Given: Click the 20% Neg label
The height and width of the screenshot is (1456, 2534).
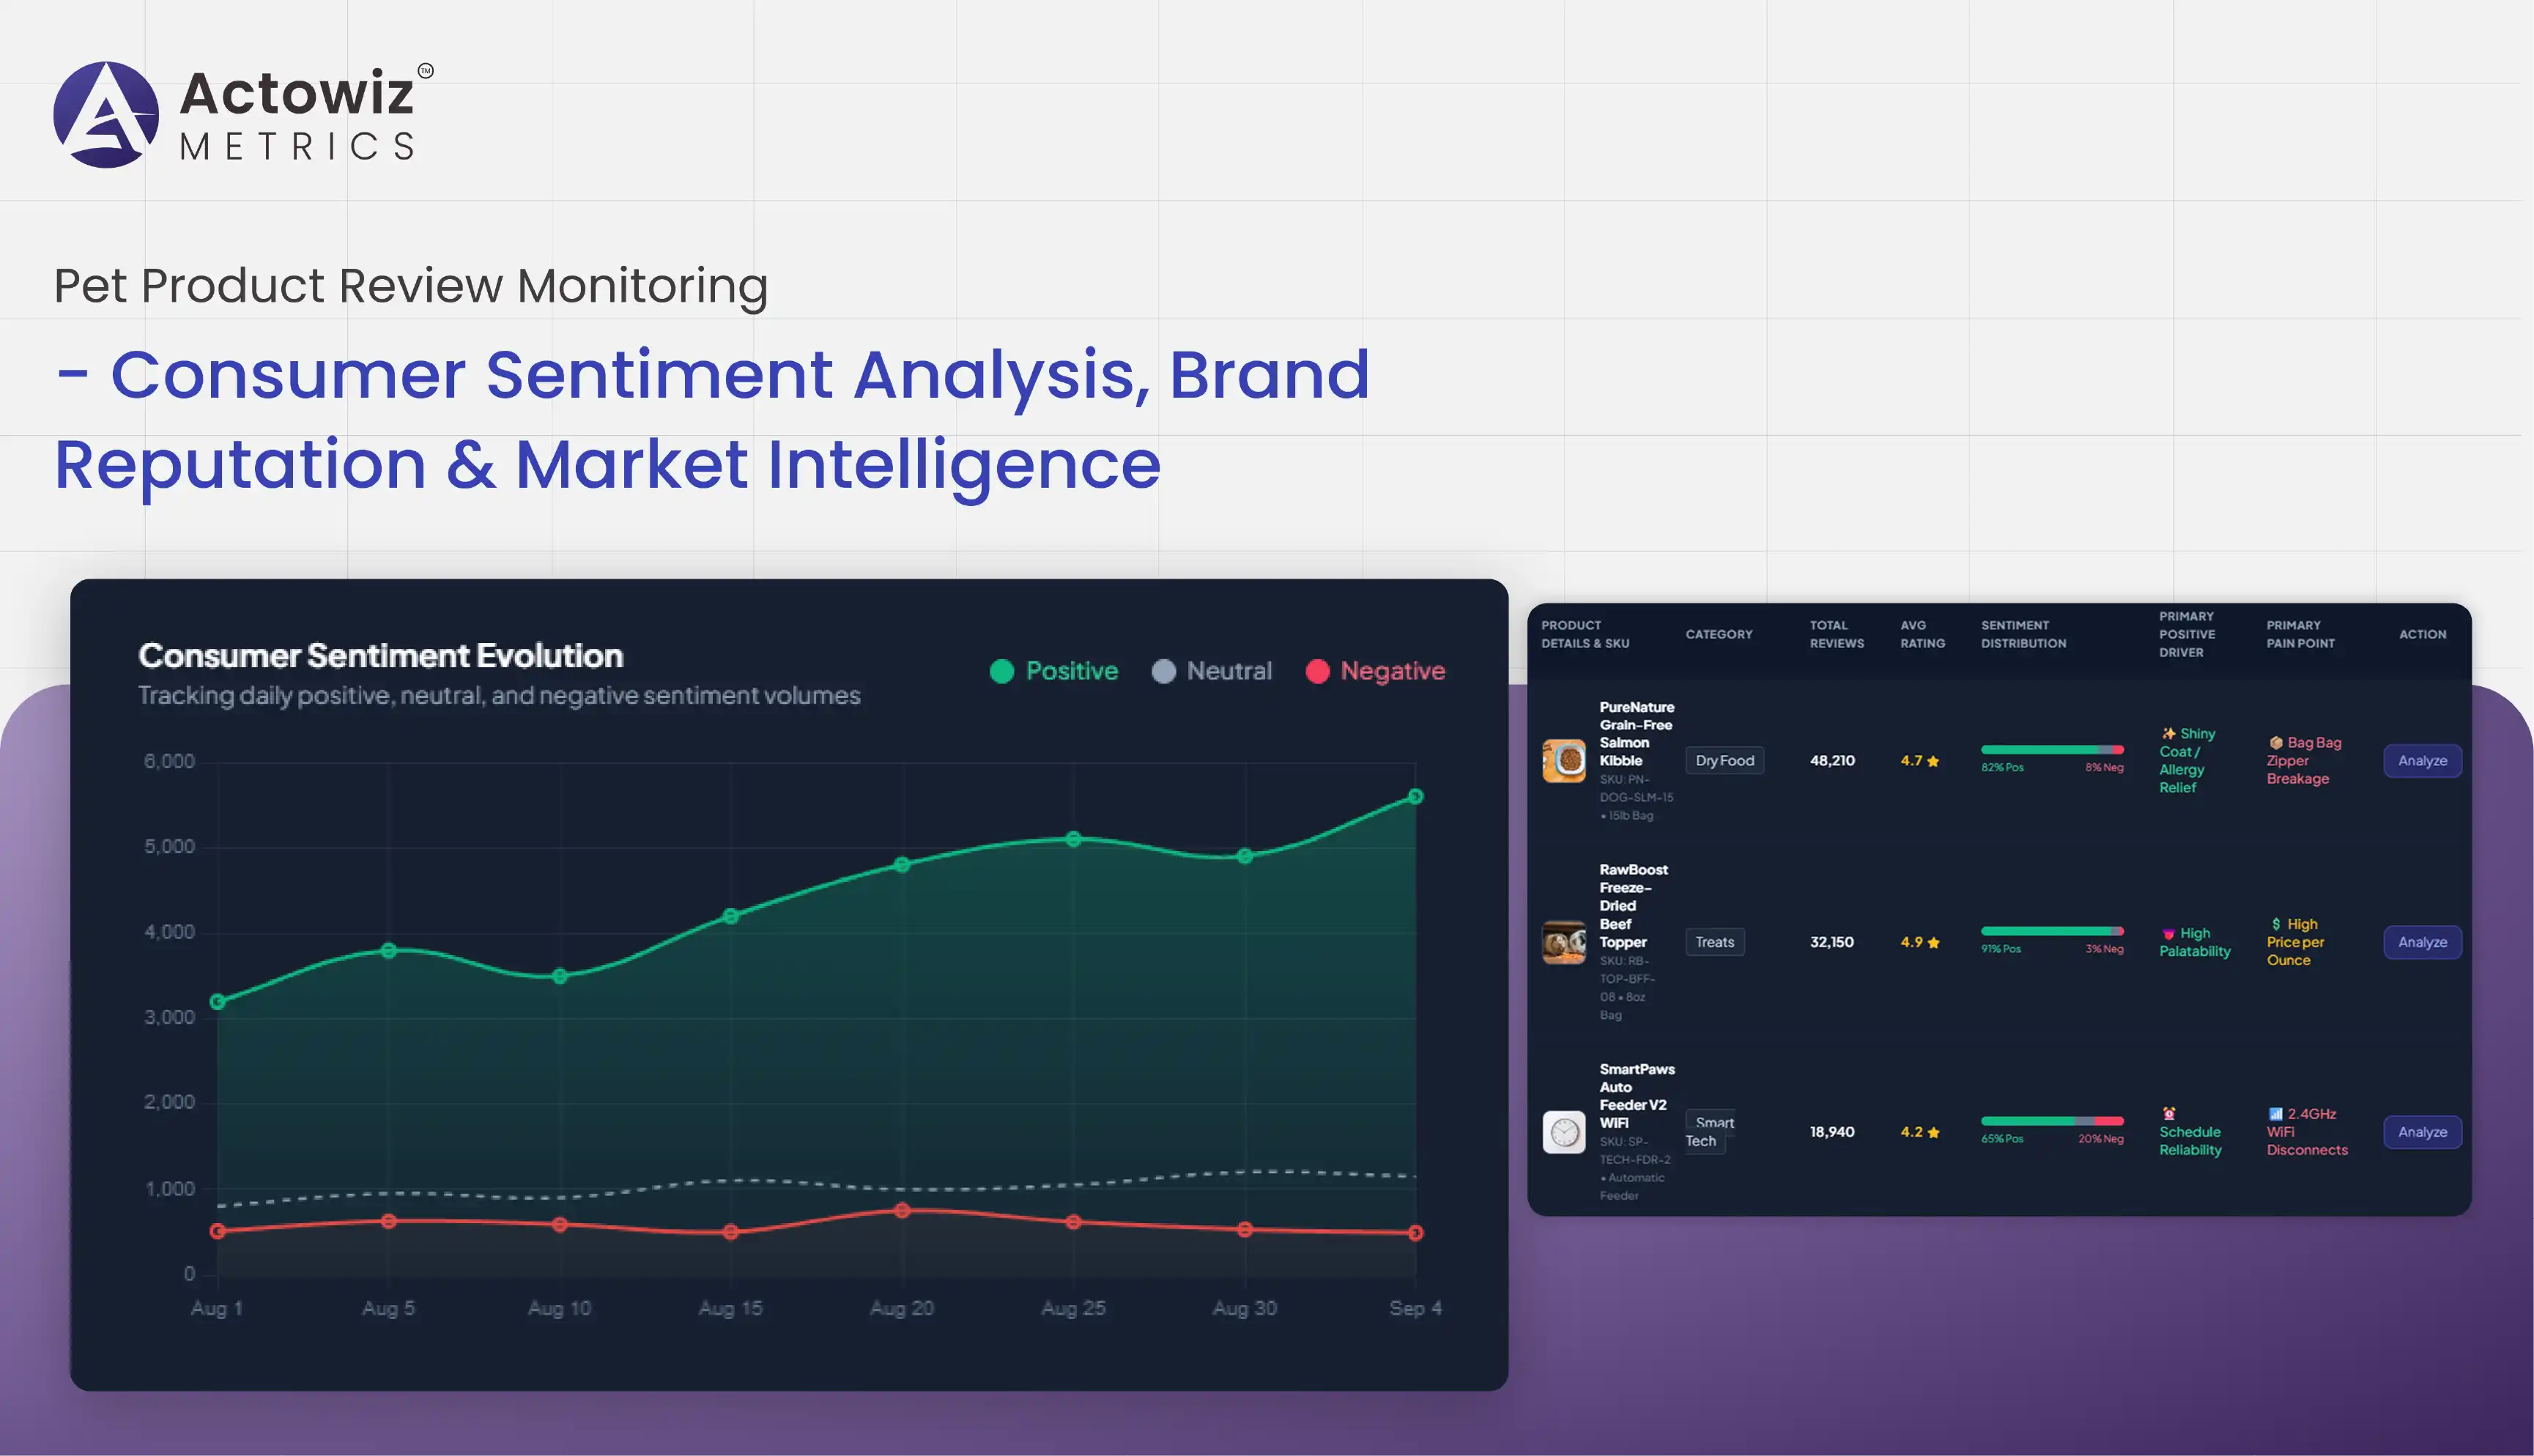Looking at the screenshot, I should click(2100, 1139).
